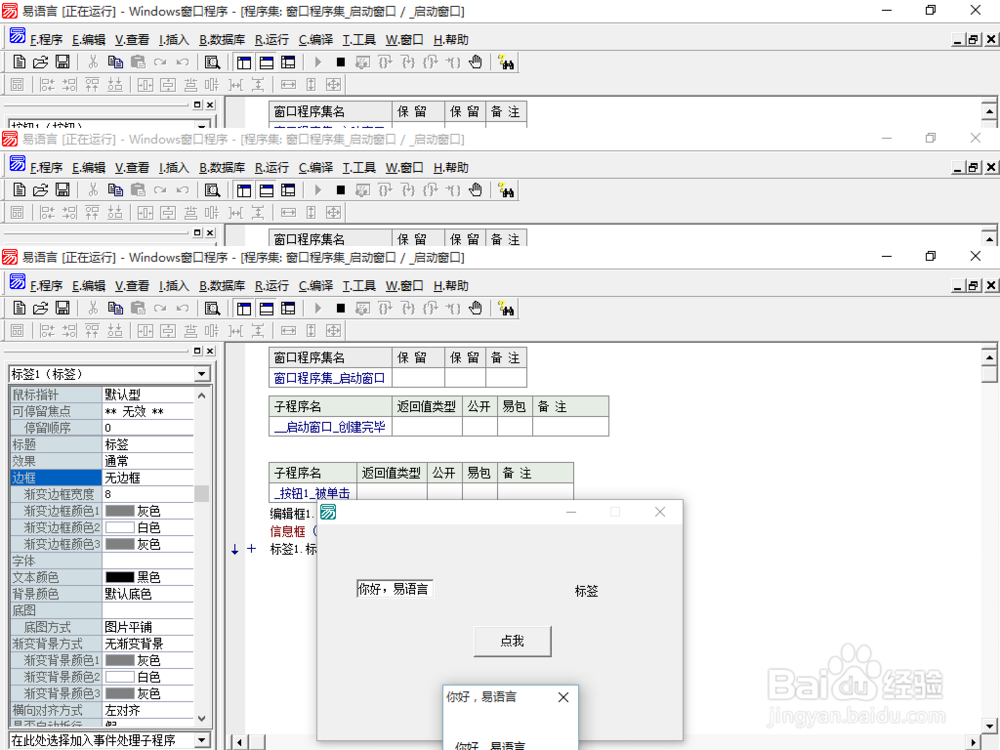Close the front window property panel
This screenshot has height=750, width=1000.
click(210, 351)
